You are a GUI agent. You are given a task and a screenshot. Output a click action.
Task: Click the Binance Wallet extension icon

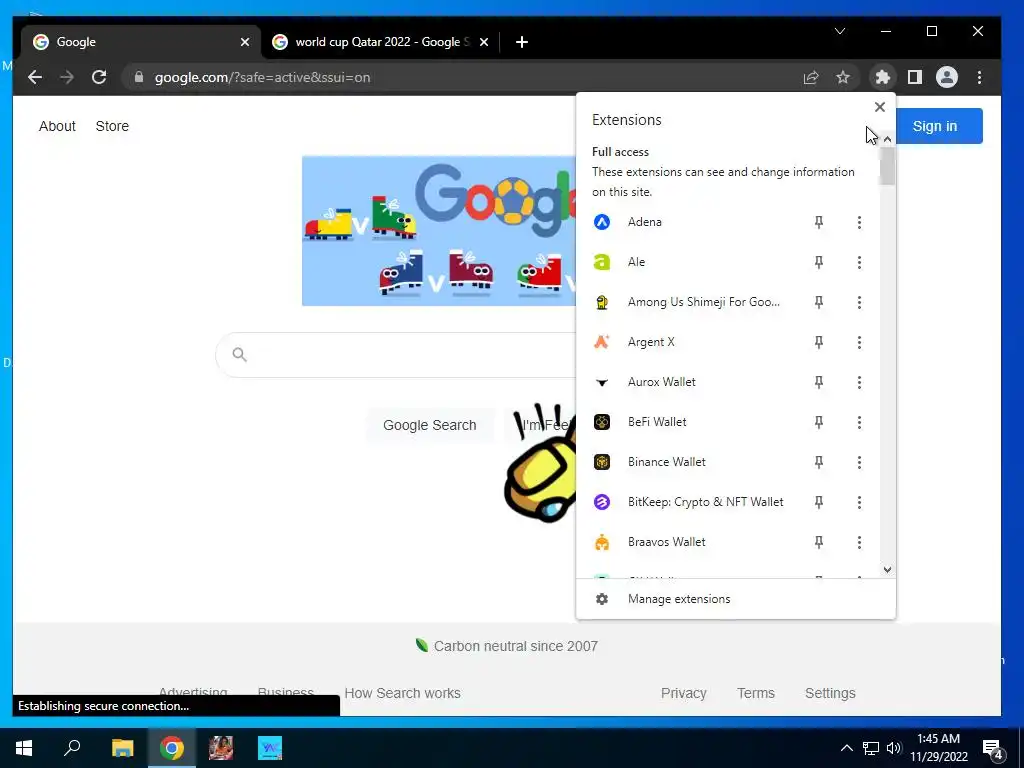point(601,462)
